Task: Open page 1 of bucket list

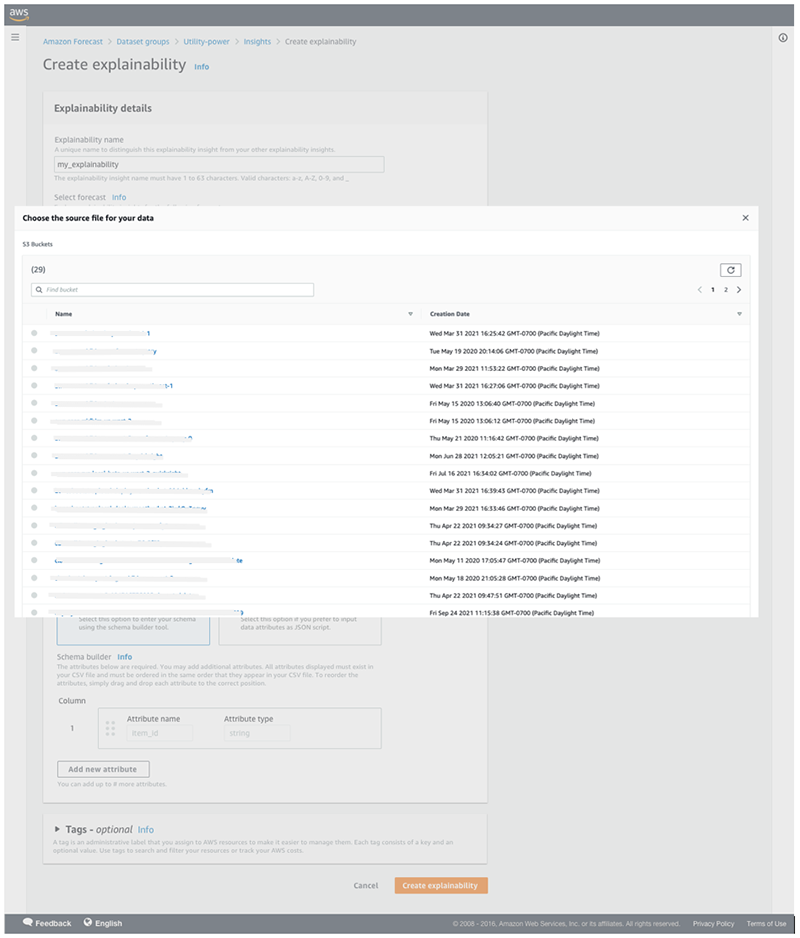Action: click(713, 290)
